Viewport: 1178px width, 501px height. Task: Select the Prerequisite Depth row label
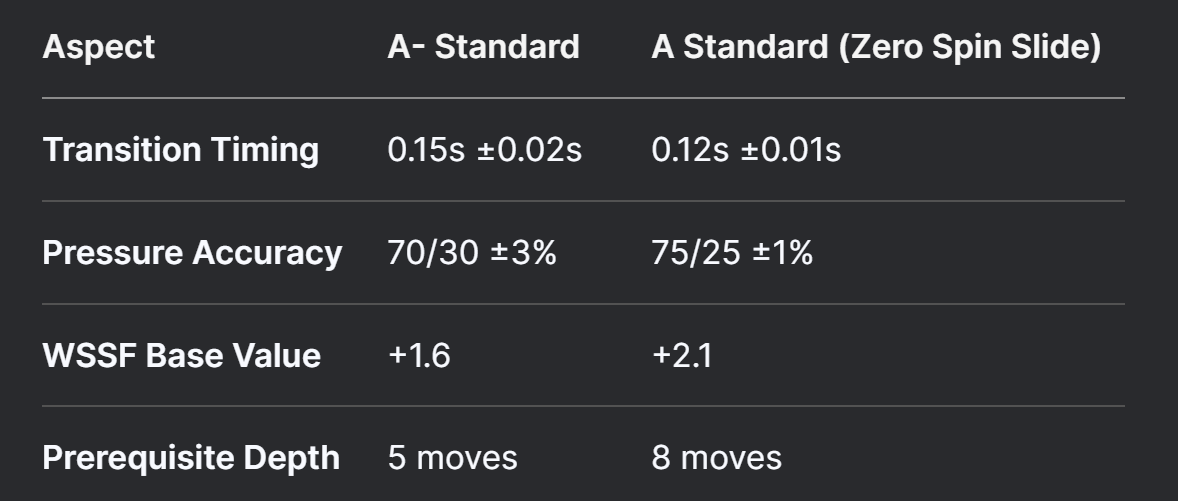191,458
